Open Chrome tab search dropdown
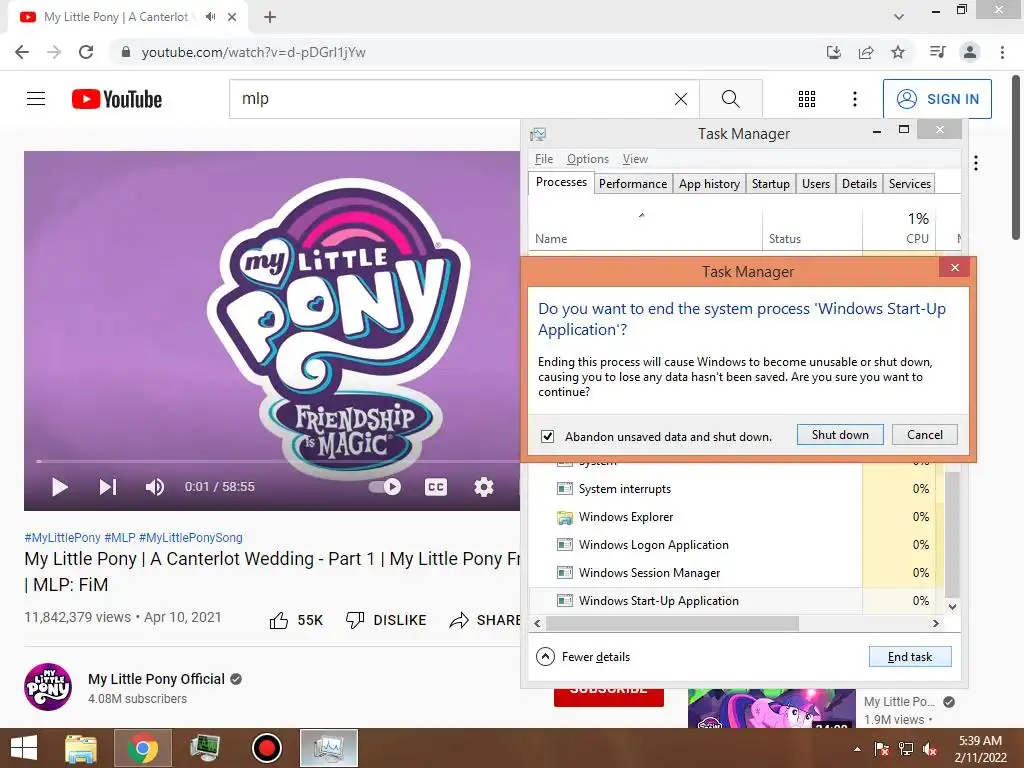Viewport: 1024px width, 768px height. coord(899,17)
